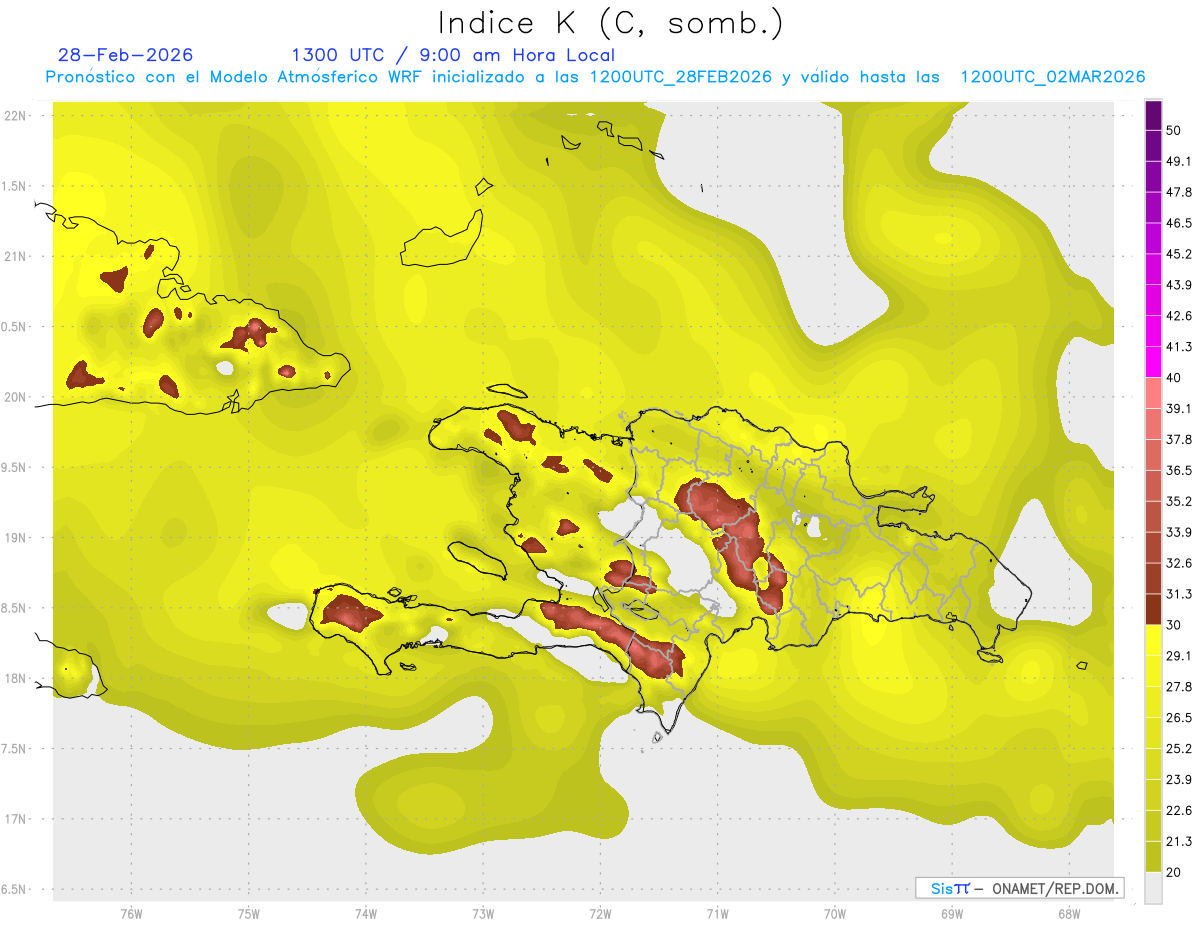
Task: Select the "75W" longitude label
Action: (x=248, y=913)
